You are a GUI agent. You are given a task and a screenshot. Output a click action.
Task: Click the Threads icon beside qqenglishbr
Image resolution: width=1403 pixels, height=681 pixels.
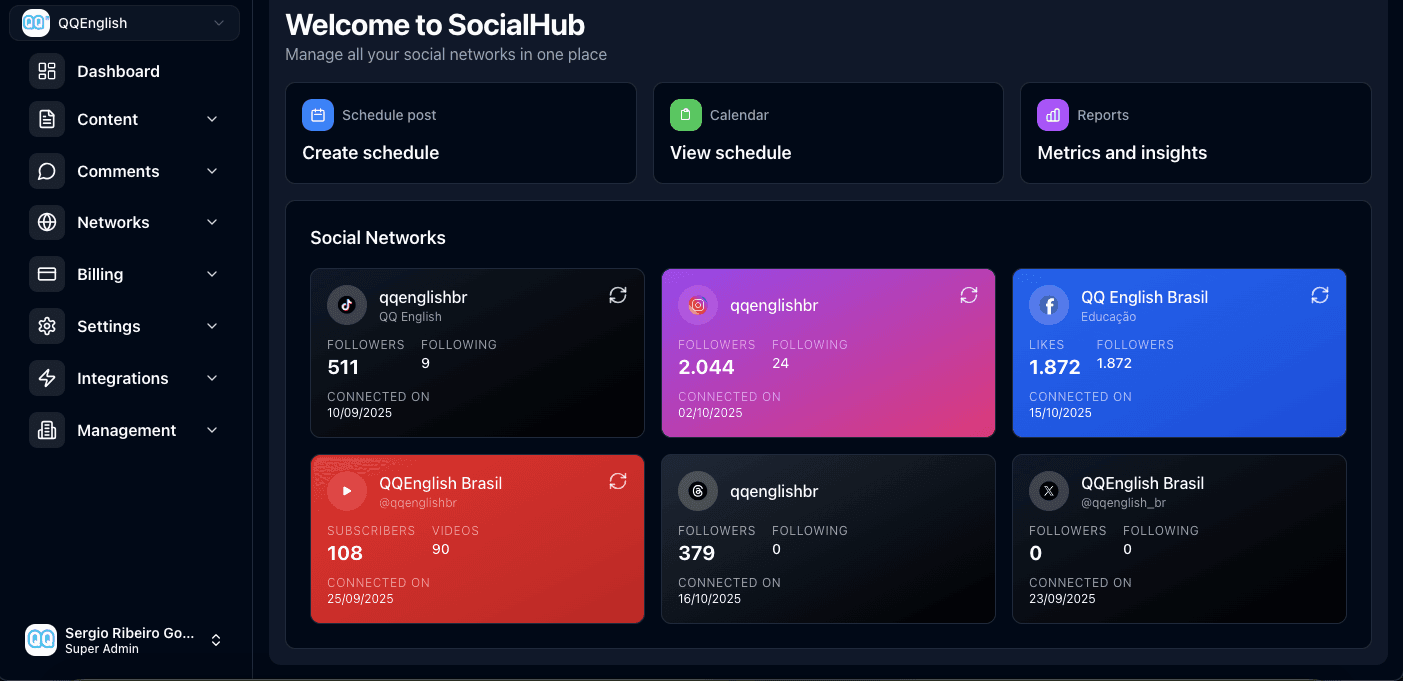tap(697, 491)
